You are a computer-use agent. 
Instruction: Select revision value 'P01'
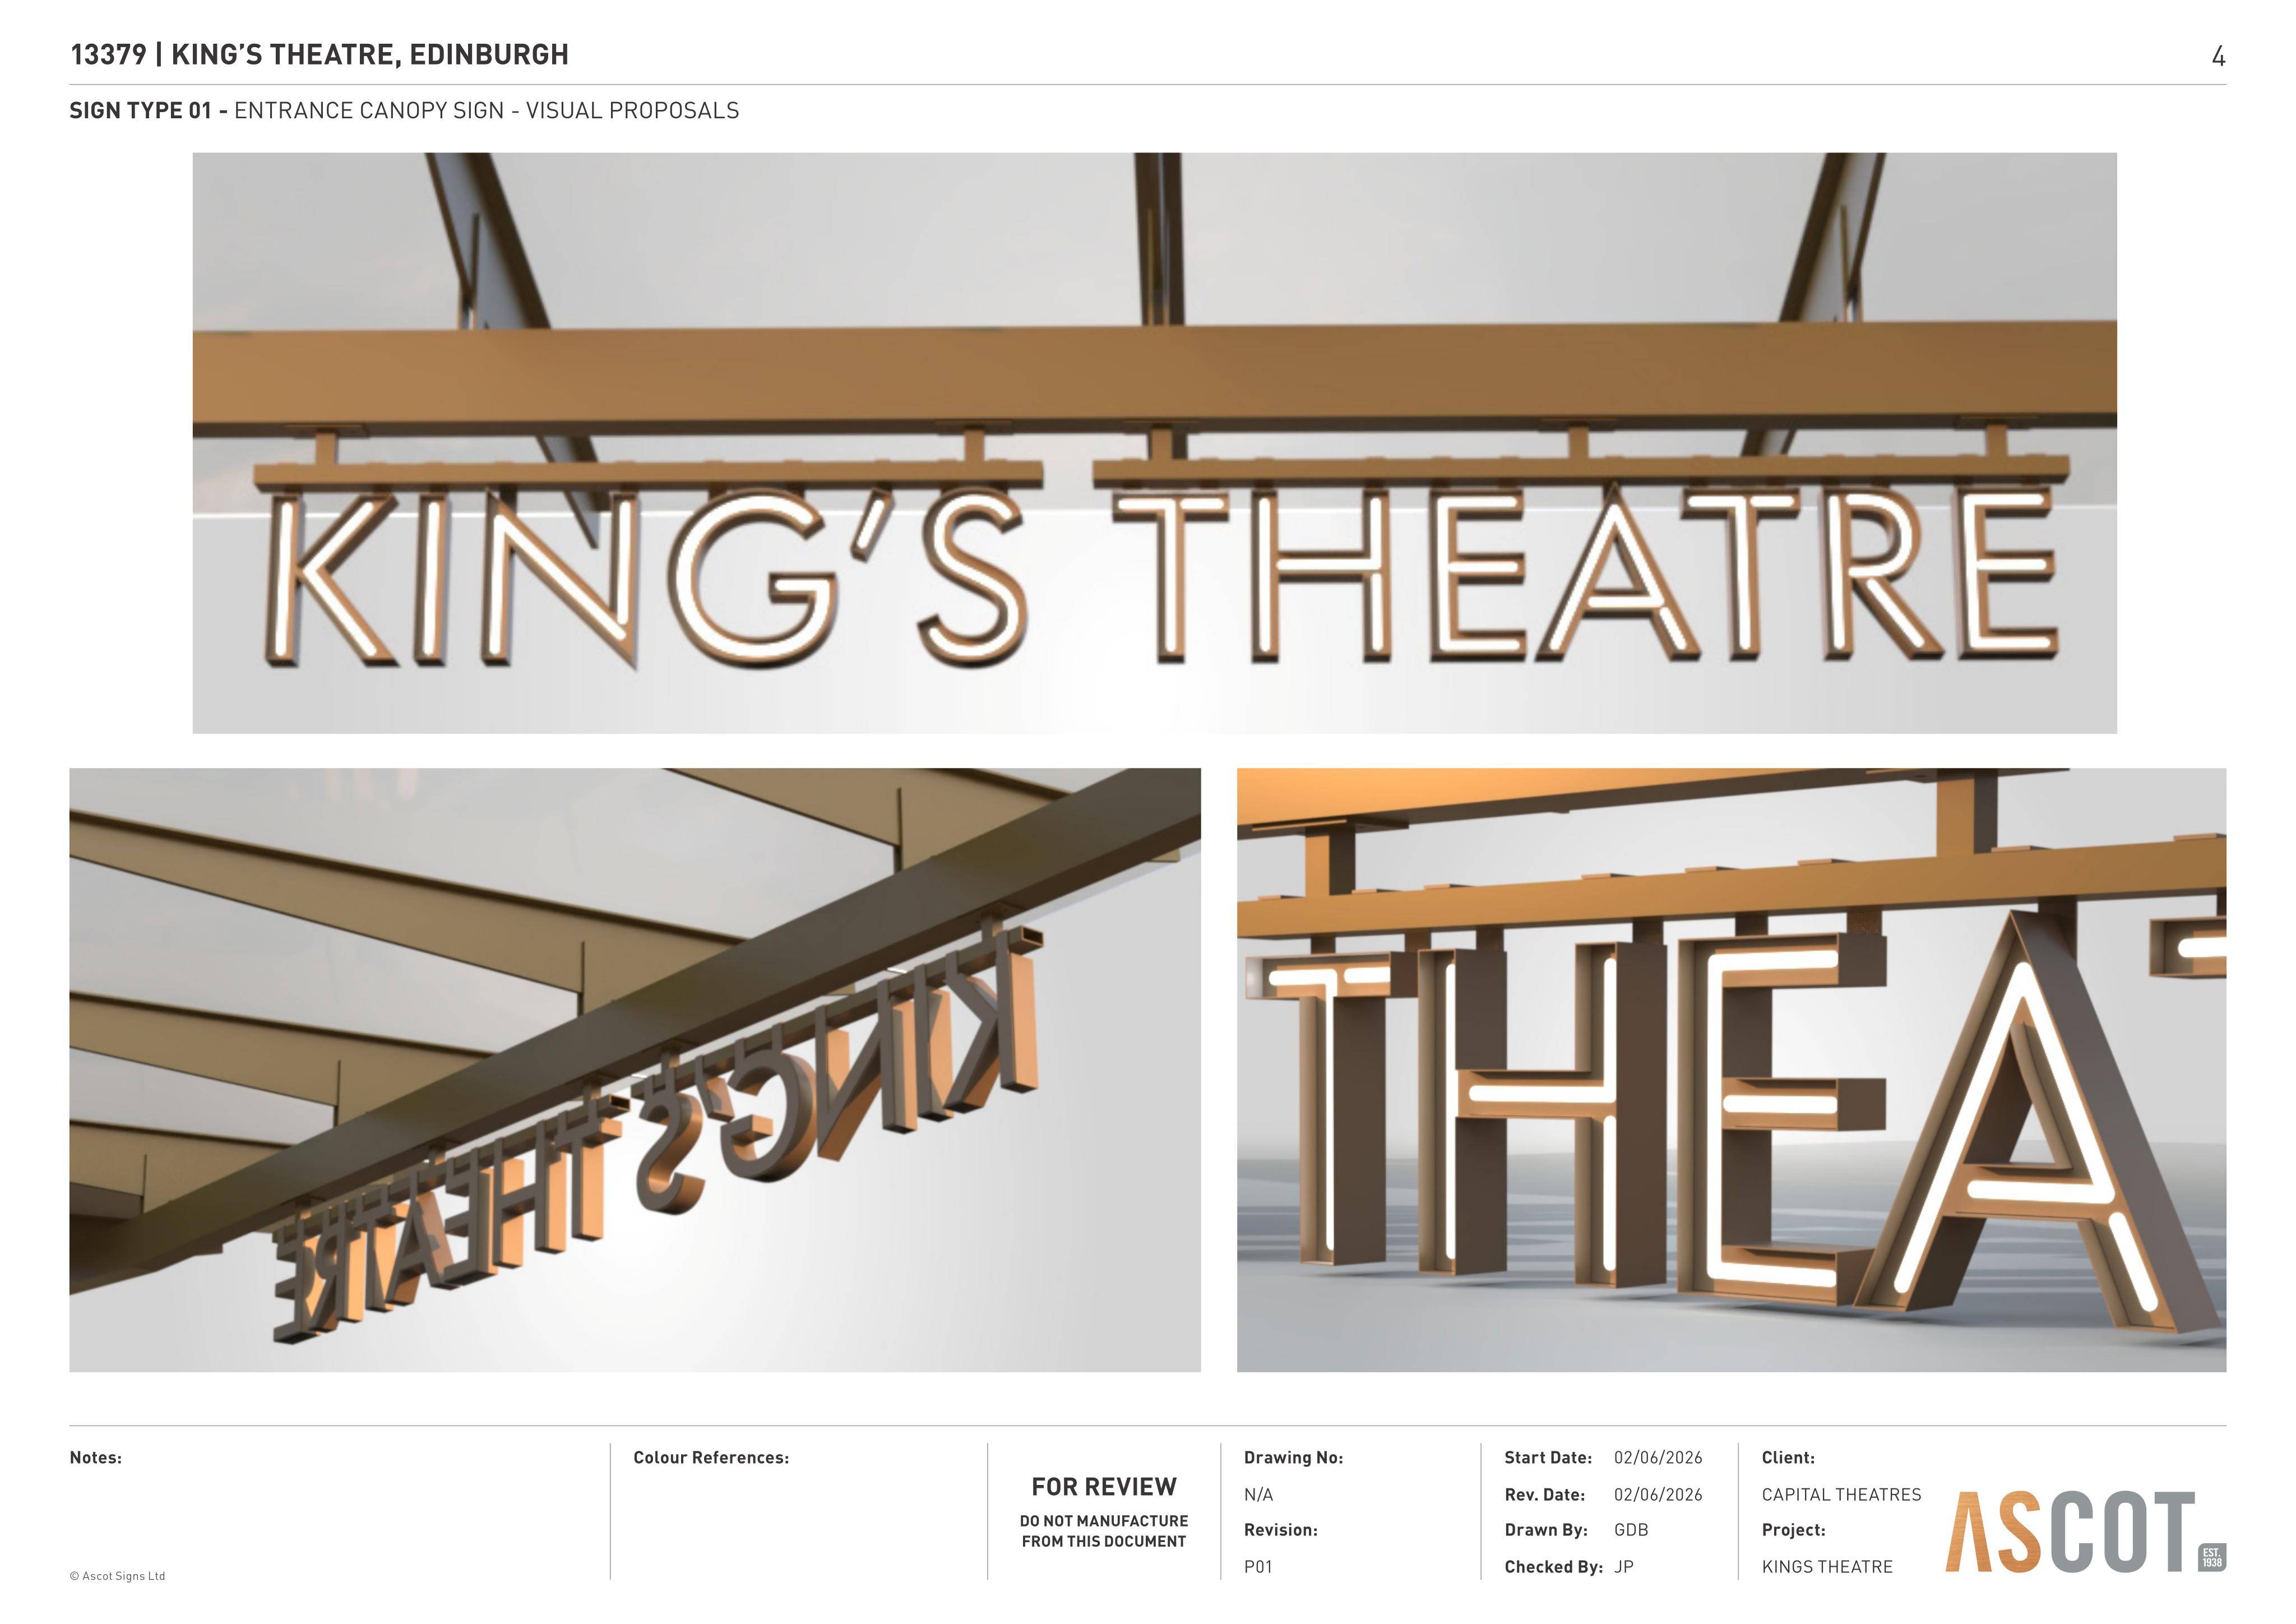point(1258,1567)
